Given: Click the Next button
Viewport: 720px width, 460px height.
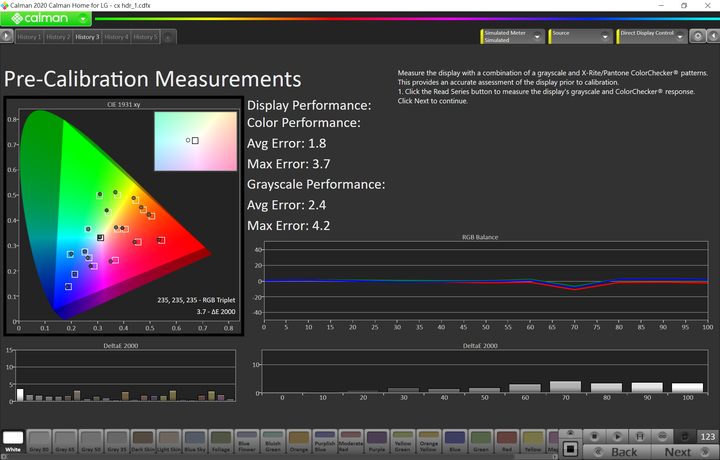Looking at the screenshot, I should (x=685, y=452).
